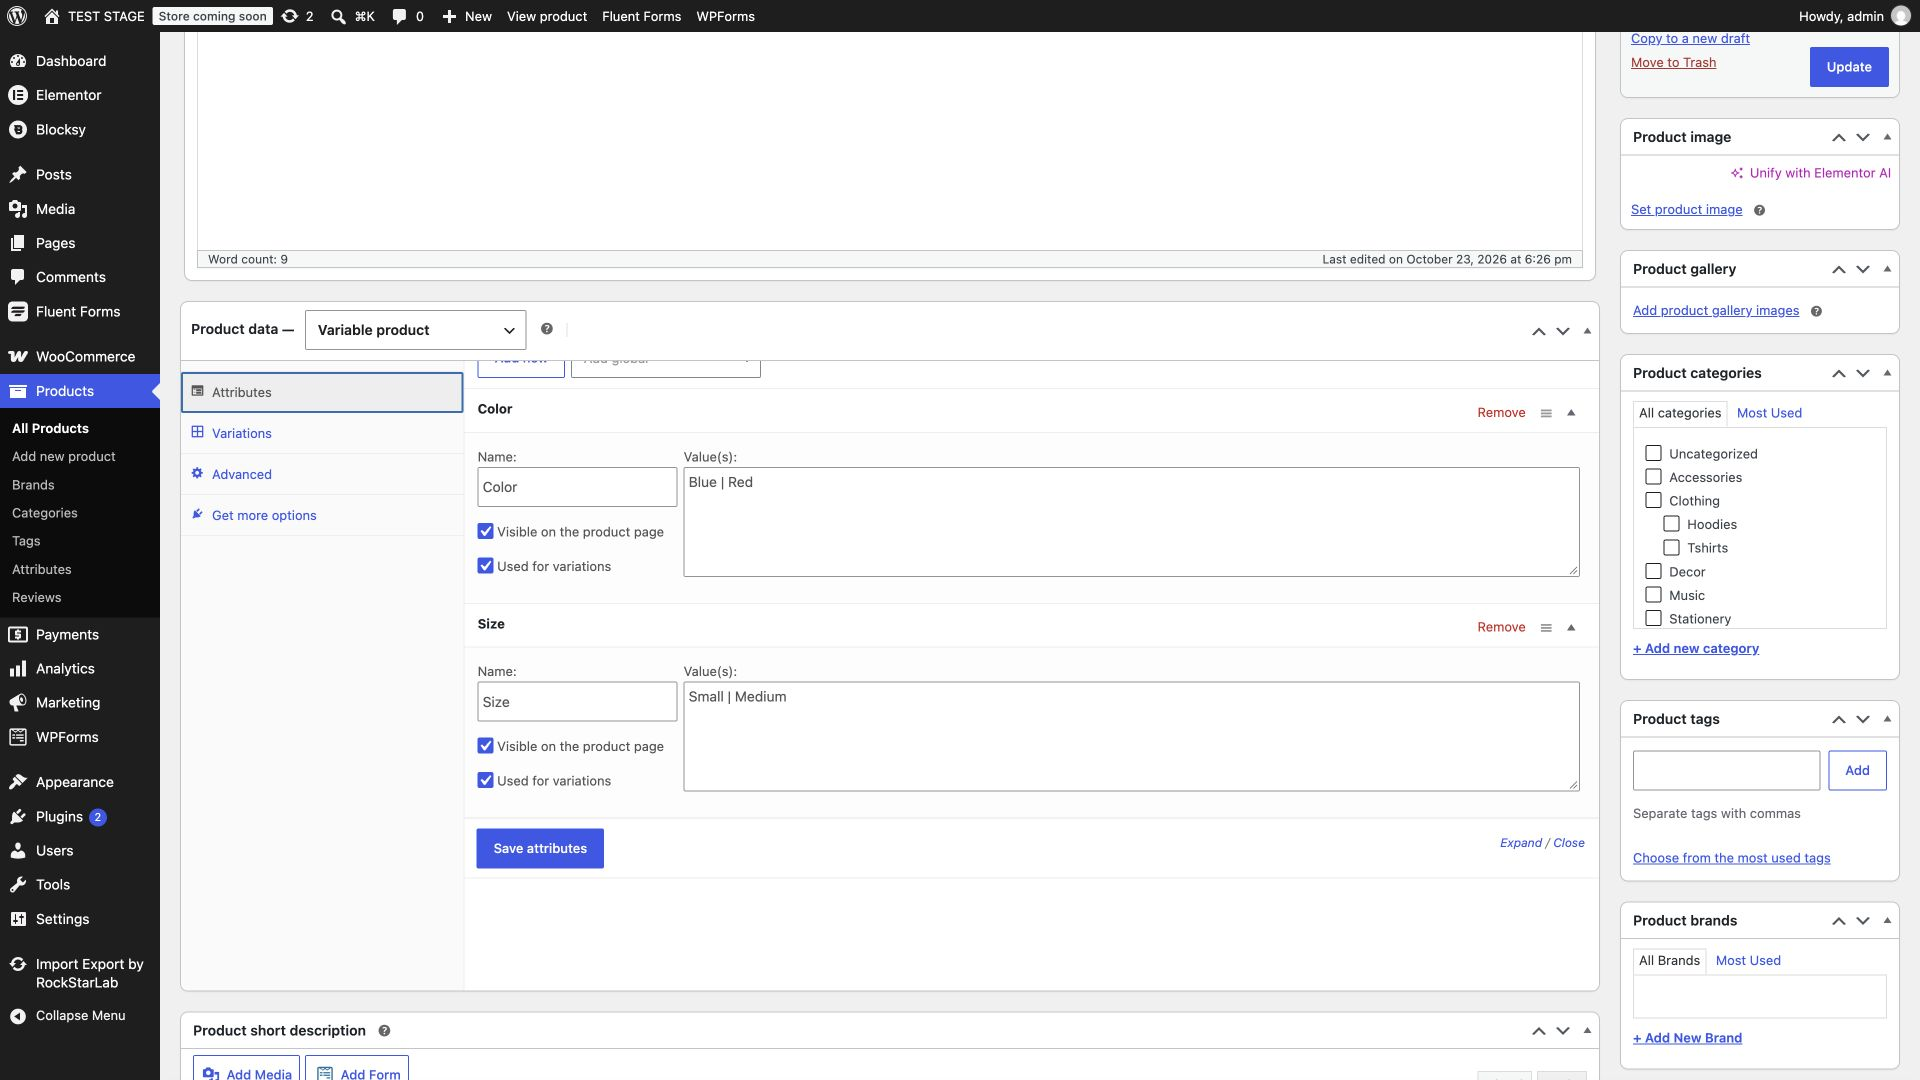Click the Color attribute drag handle icon
The image size is (1920, 1080).
[x=1546, y=413]
